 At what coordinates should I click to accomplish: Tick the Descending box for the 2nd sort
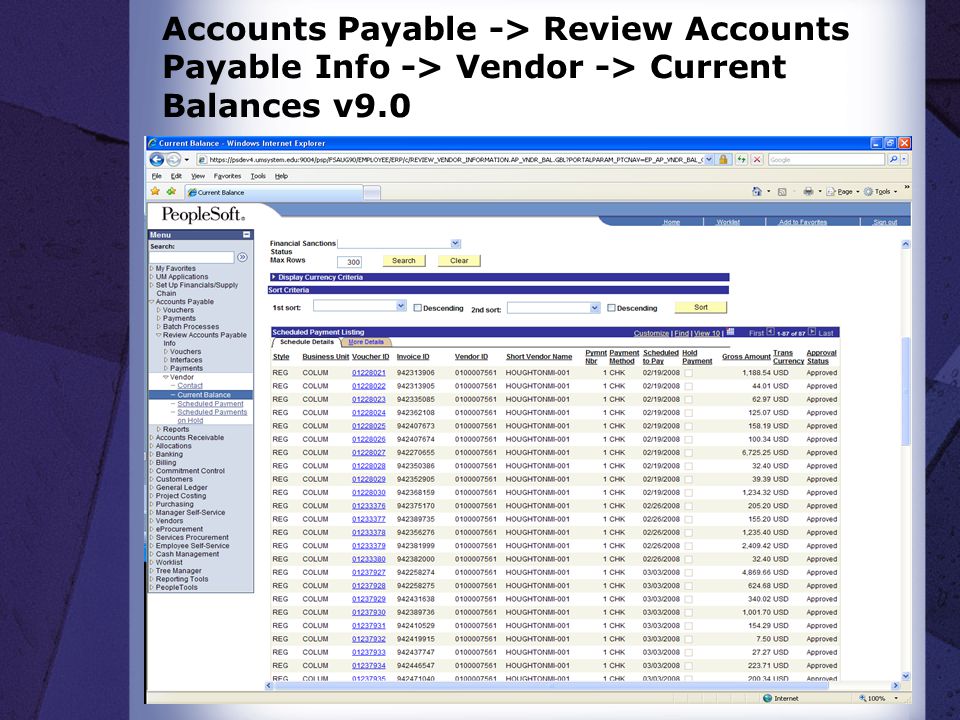[611, 308]
